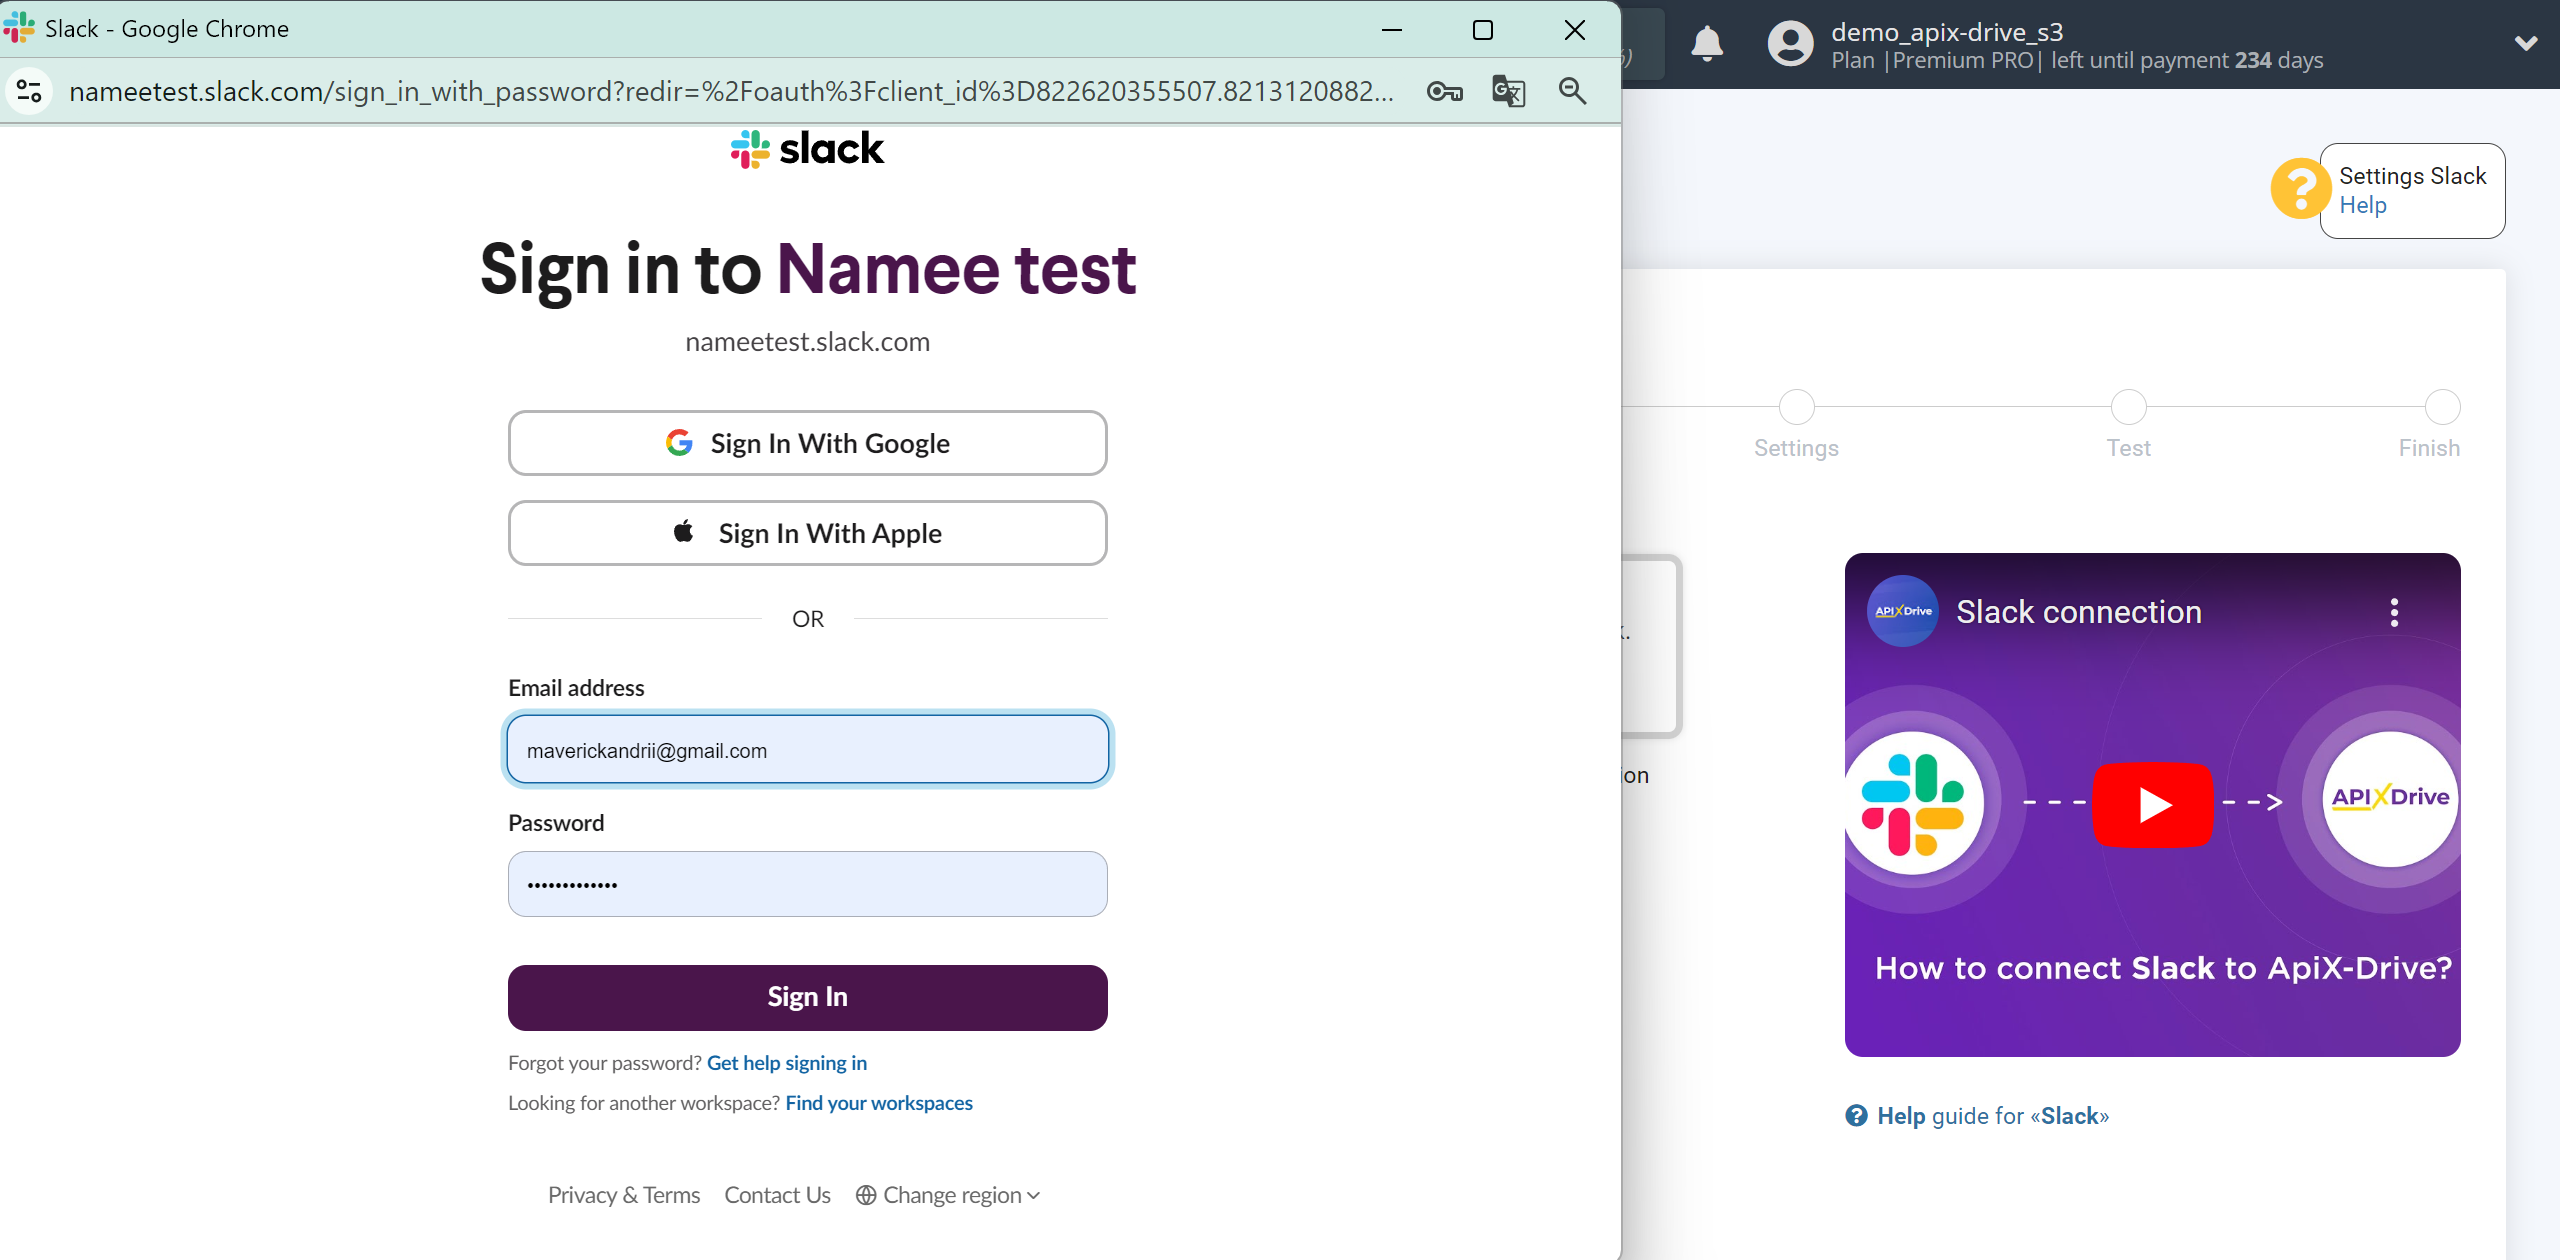Expand the Change region dropdown at bottom
This screenshot has height=1260, width=2560.
950,1195
